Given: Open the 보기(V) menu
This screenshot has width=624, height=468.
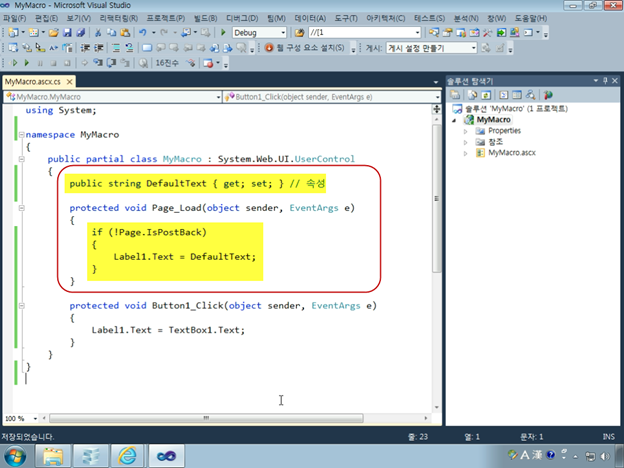Looking at the screenshot, I should pyautogui.click(x=78, y=18).
